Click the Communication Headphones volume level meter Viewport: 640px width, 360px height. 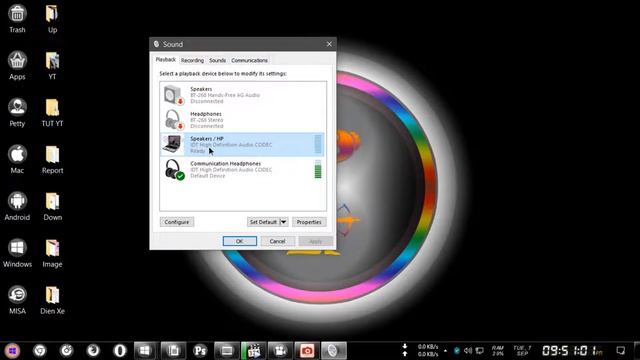[x=318, y=169]
